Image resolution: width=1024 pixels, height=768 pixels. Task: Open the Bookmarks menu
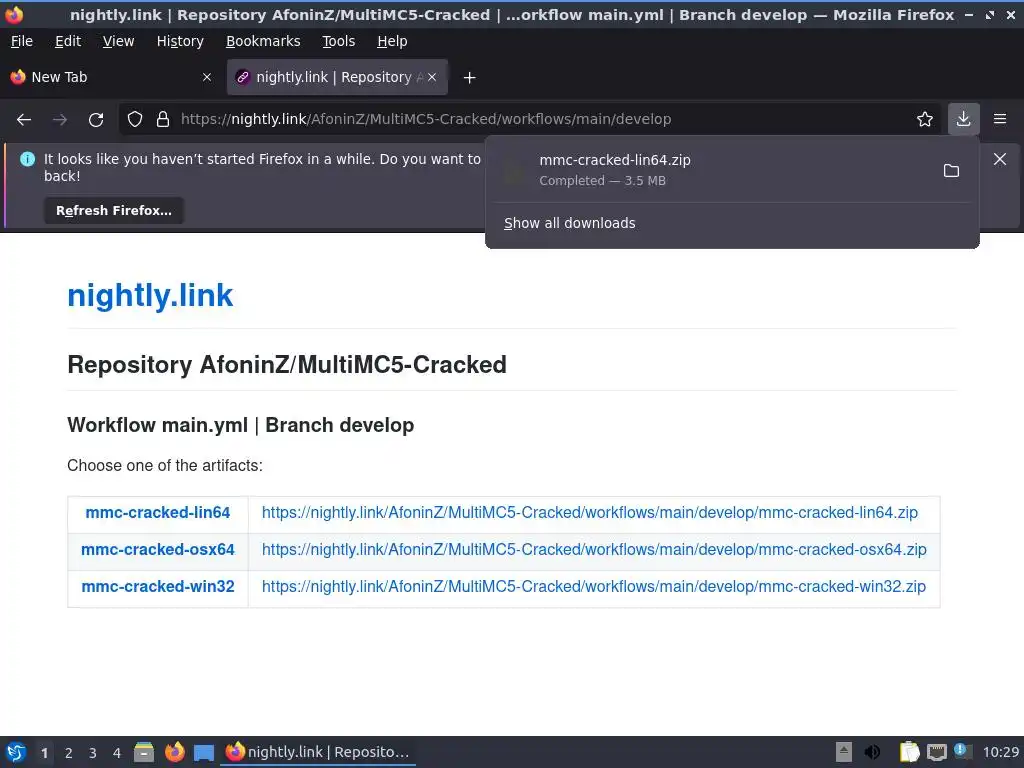click(x=263, y=41)
